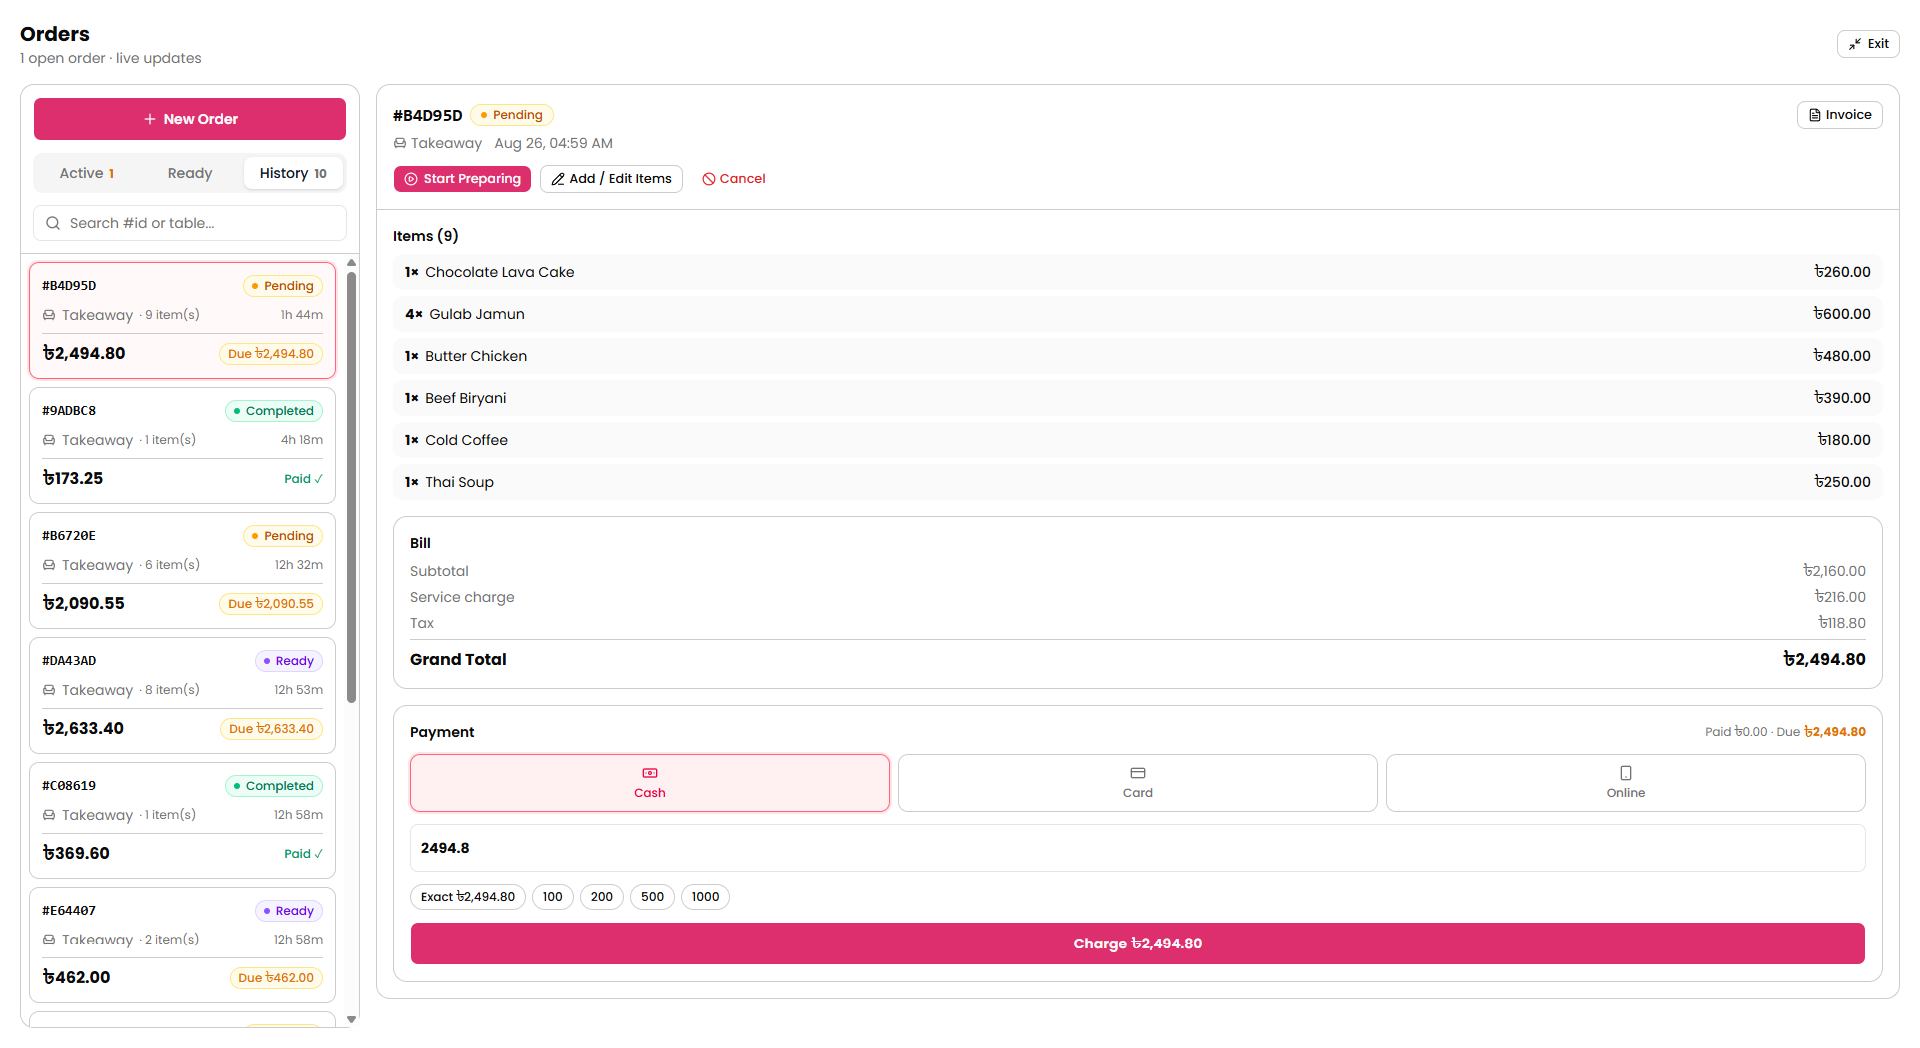The height and width of the screenshot is (1048, 1920).
Task: Click the Due ৳2,633.40 badge
Action: point(271,729)
